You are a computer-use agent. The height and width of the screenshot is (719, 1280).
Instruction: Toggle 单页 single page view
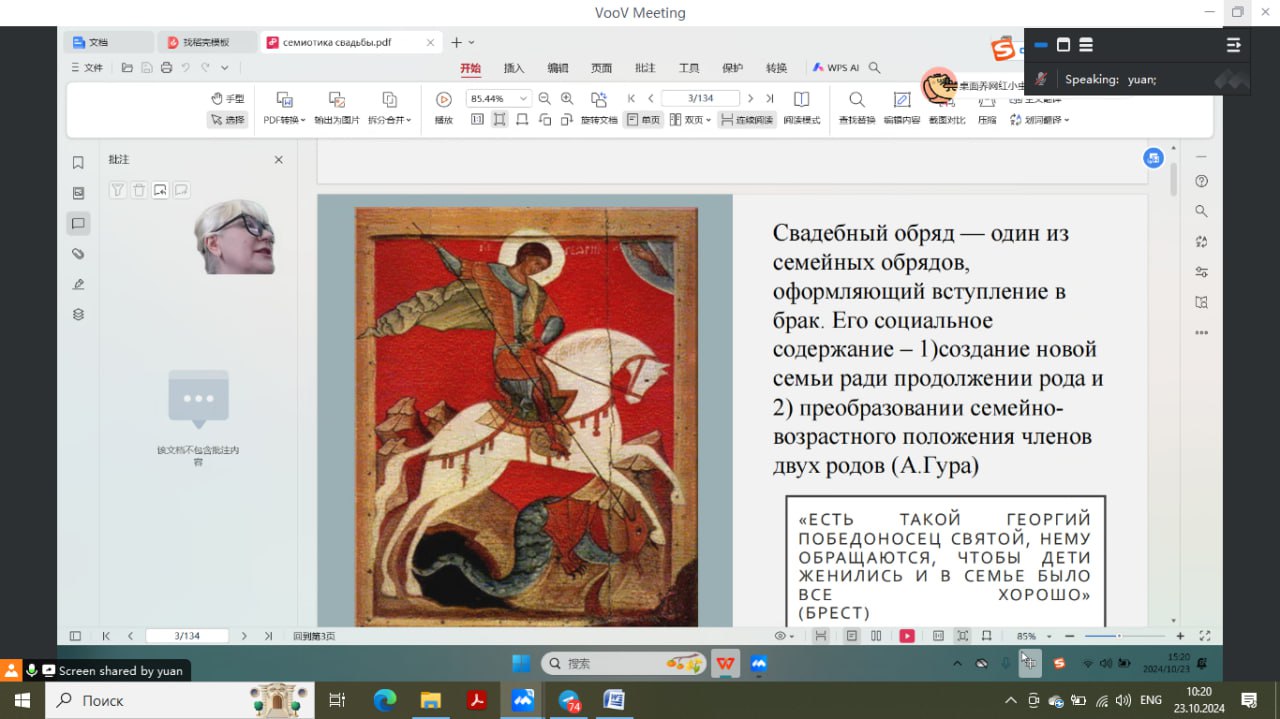[643, 120]
